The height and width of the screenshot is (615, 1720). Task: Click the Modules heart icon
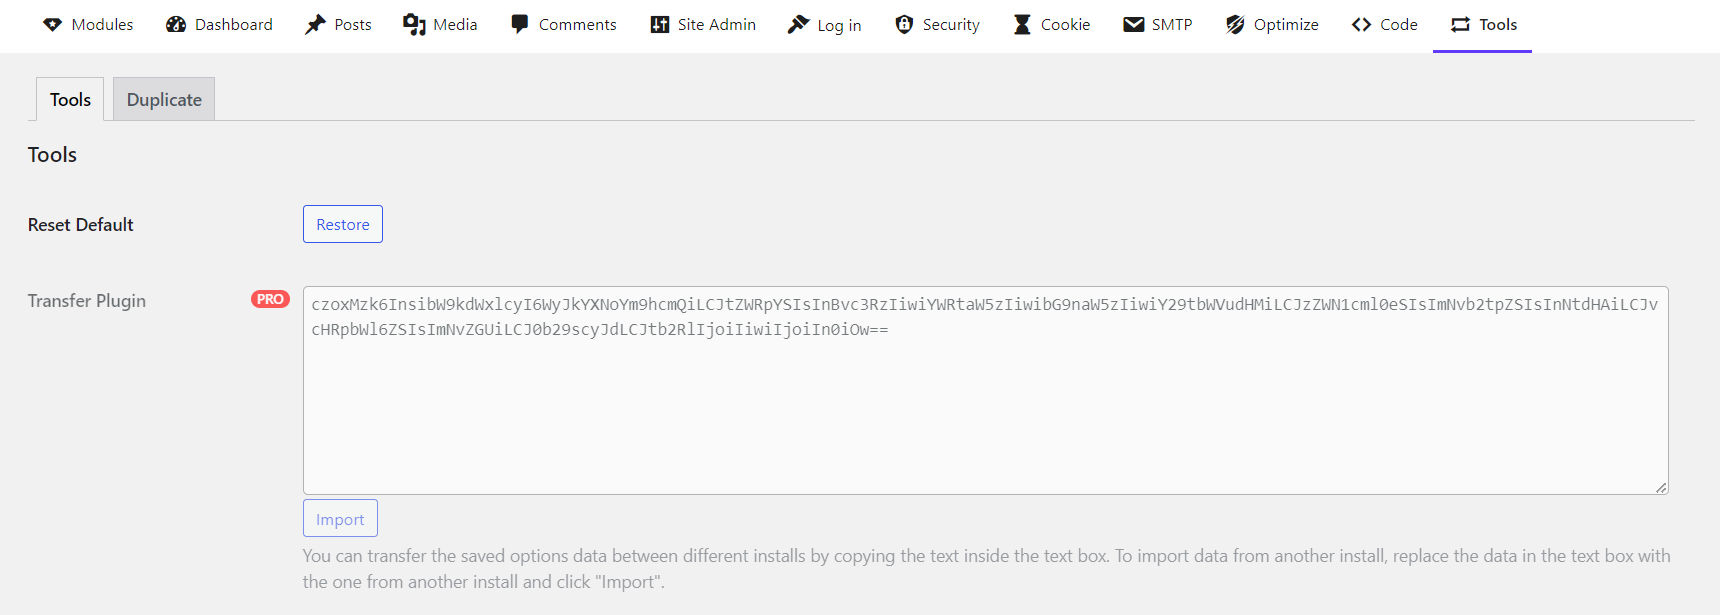tap(52, 24)
